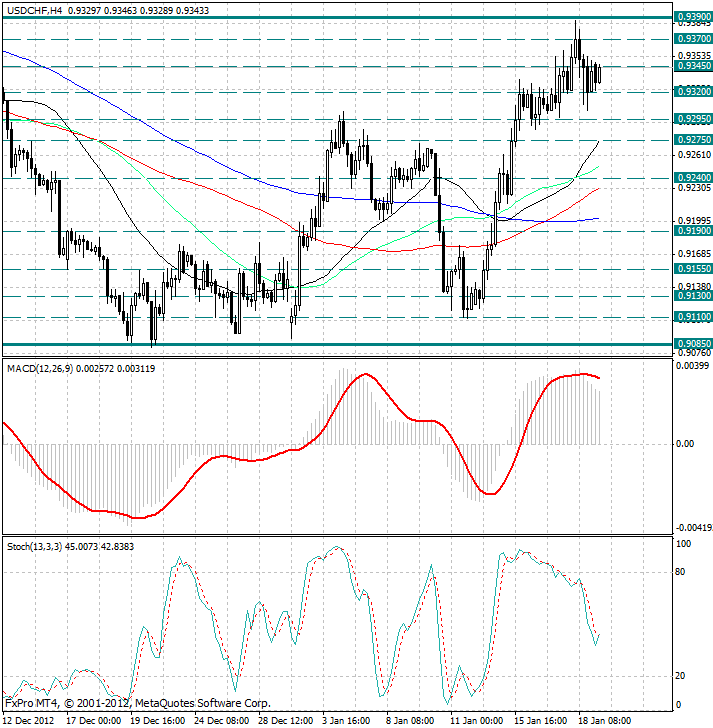Select the 0.9155 price level label
The width and height of the screenshot is (713, 728).
click(693, 269)
